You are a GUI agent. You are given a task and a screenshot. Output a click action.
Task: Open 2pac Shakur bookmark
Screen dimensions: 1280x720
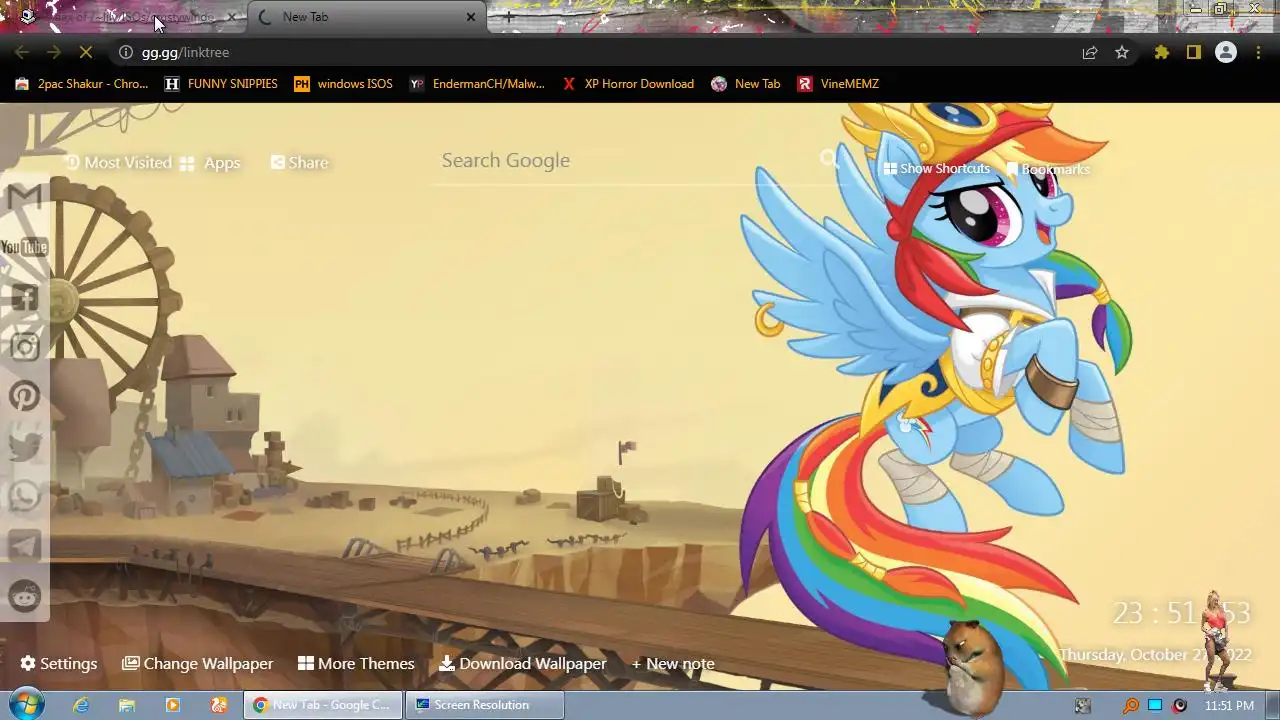click(81, 84)
